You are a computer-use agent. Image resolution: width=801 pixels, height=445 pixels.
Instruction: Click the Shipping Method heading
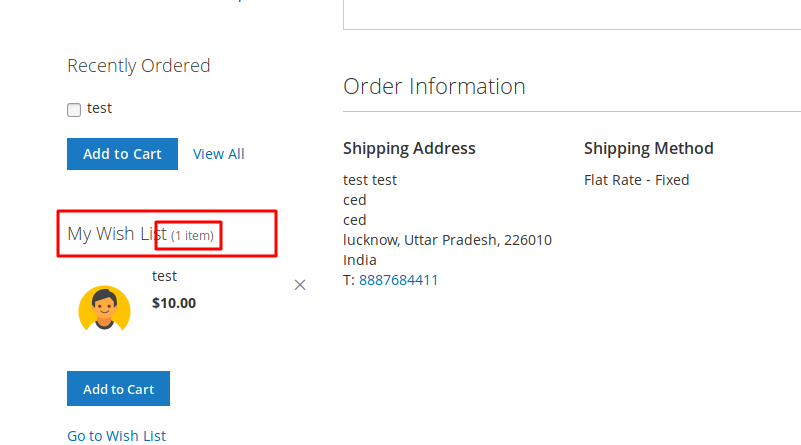pyautogui.click(x=649, y=148)
